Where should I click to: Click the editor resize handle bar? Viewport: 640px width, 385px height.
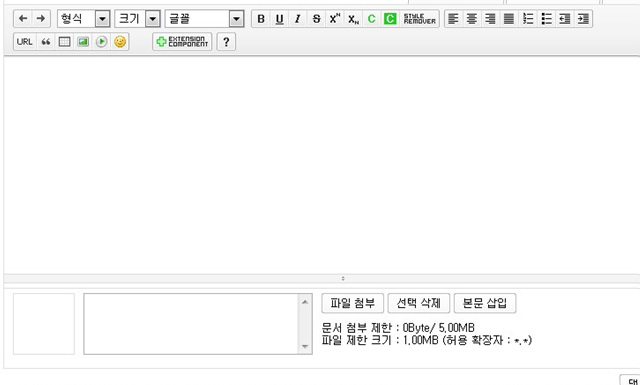coord(322,278)
